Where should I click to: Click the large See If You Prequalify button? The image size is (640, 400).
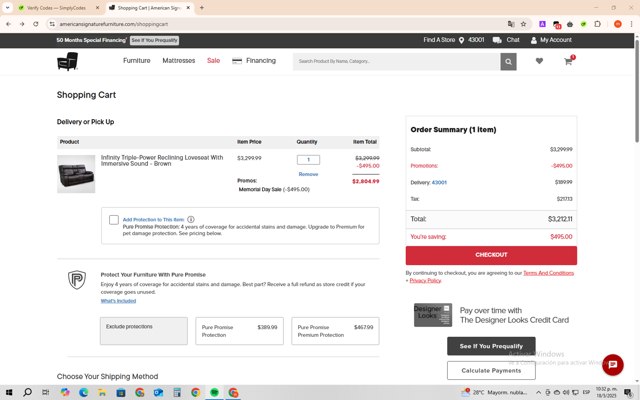tap(491, 346)
